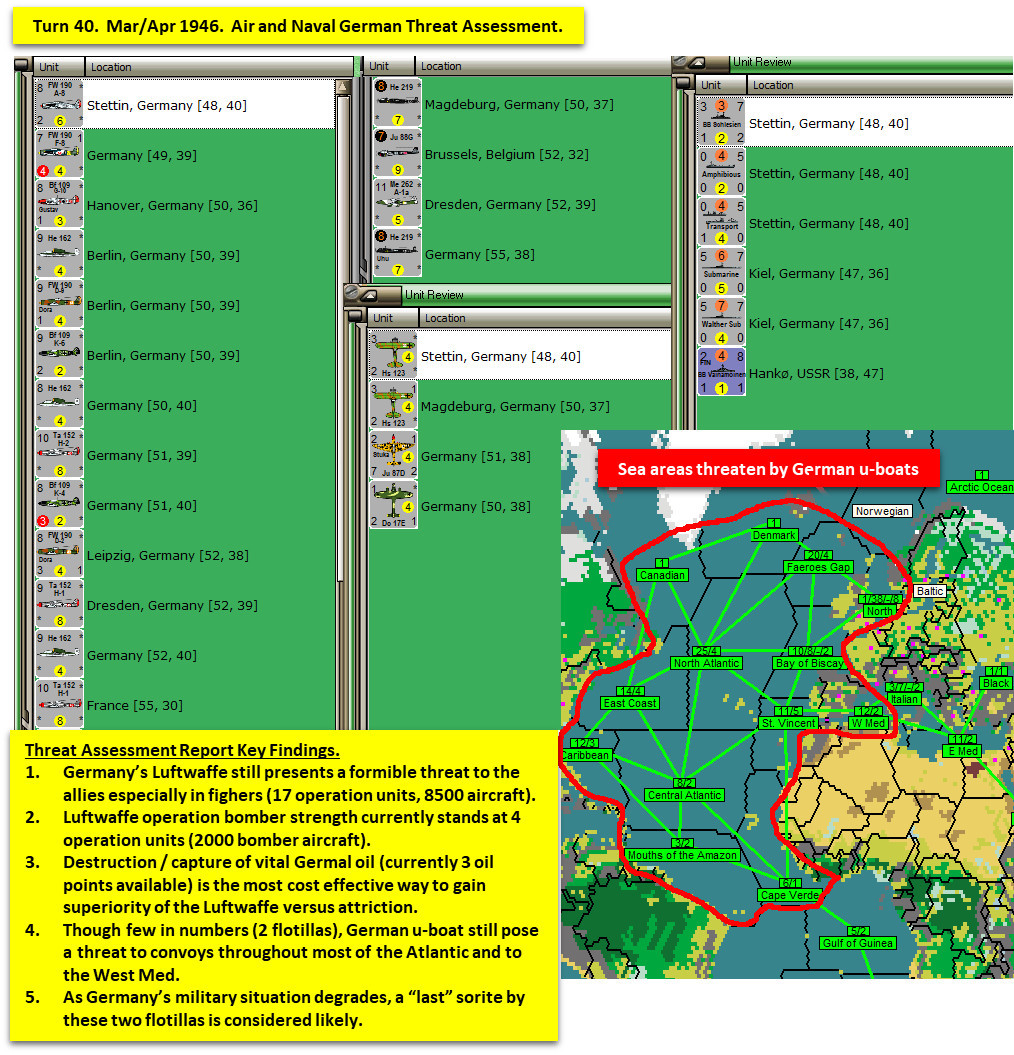Select the He 162 unit icon in Berlin
This screenshot has width=1014, height=1055.
coord(59,254)
